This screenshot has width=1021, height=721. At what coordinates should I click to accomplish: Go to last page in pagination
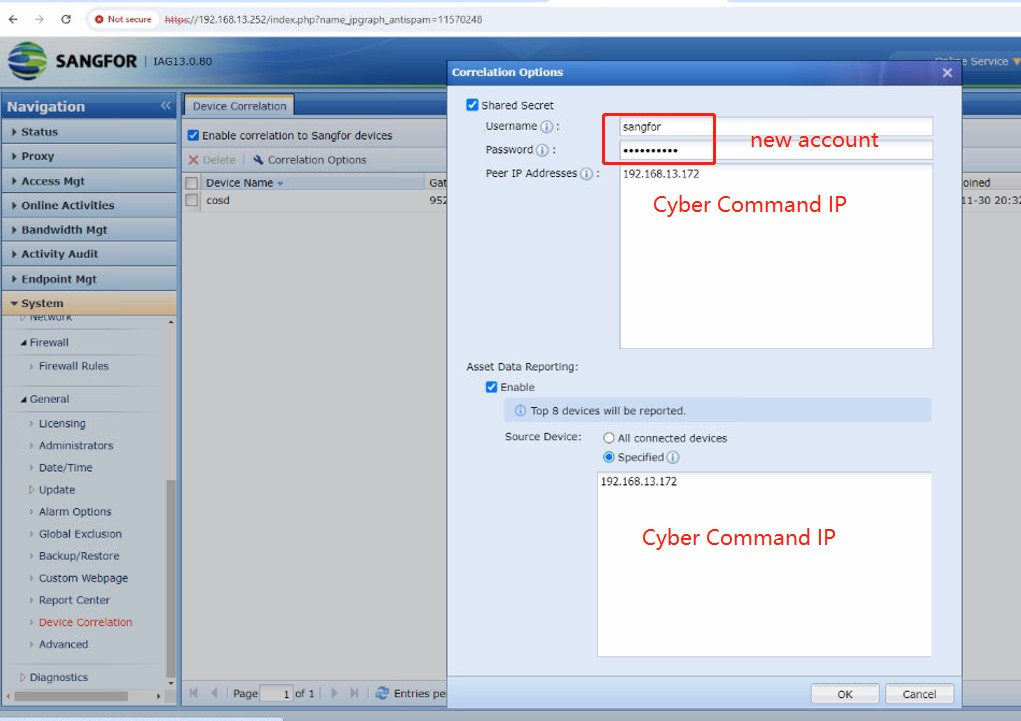click(x=354, y=693)
